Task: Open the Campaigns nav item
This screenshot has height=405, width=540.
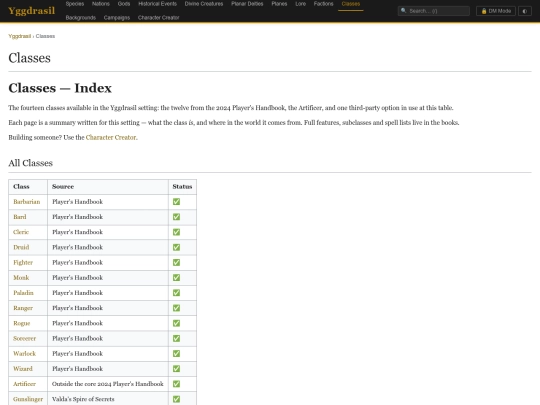Action: (117, 18)
